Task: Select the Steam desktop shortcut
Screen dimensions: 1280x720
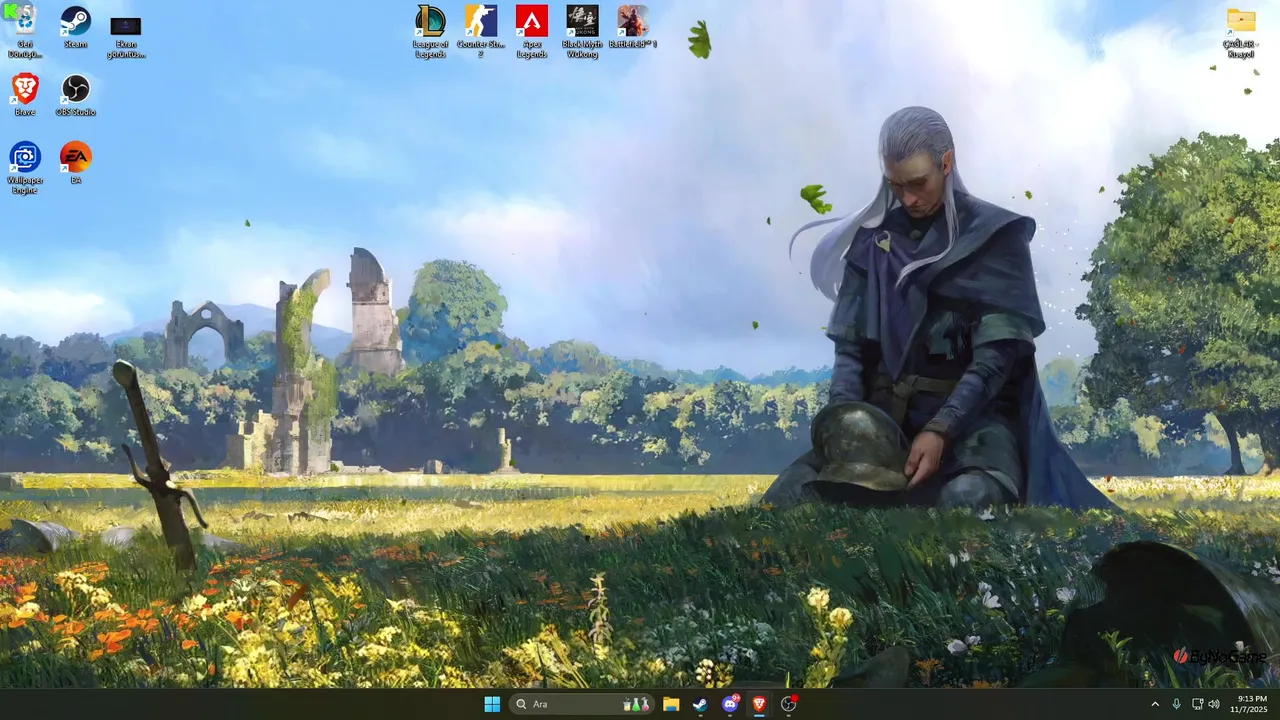Action: (75, 27)
